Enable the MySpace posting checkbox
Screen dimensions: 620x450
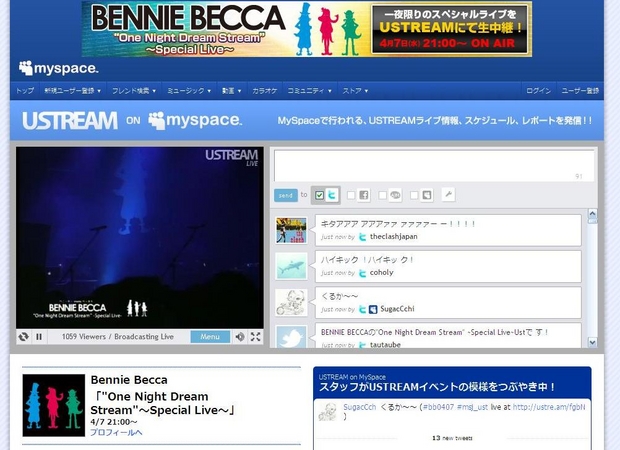pyautogui.click(x=414, y=195)
